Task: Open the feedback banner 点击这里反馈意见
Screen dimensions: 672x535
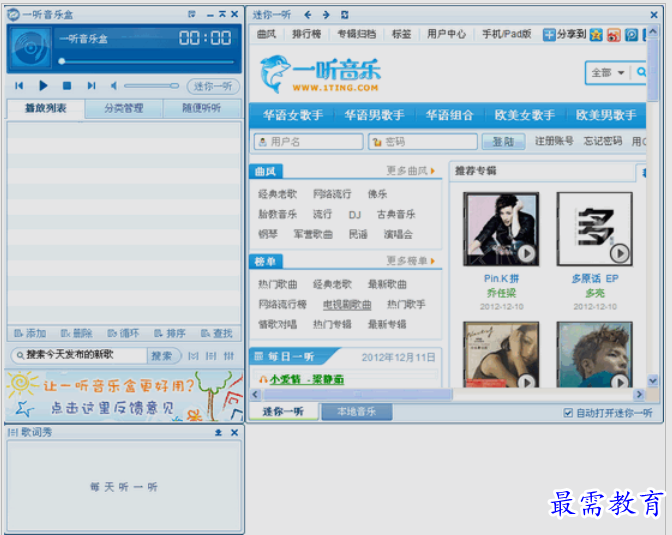Action: click(x=123, y=396)
